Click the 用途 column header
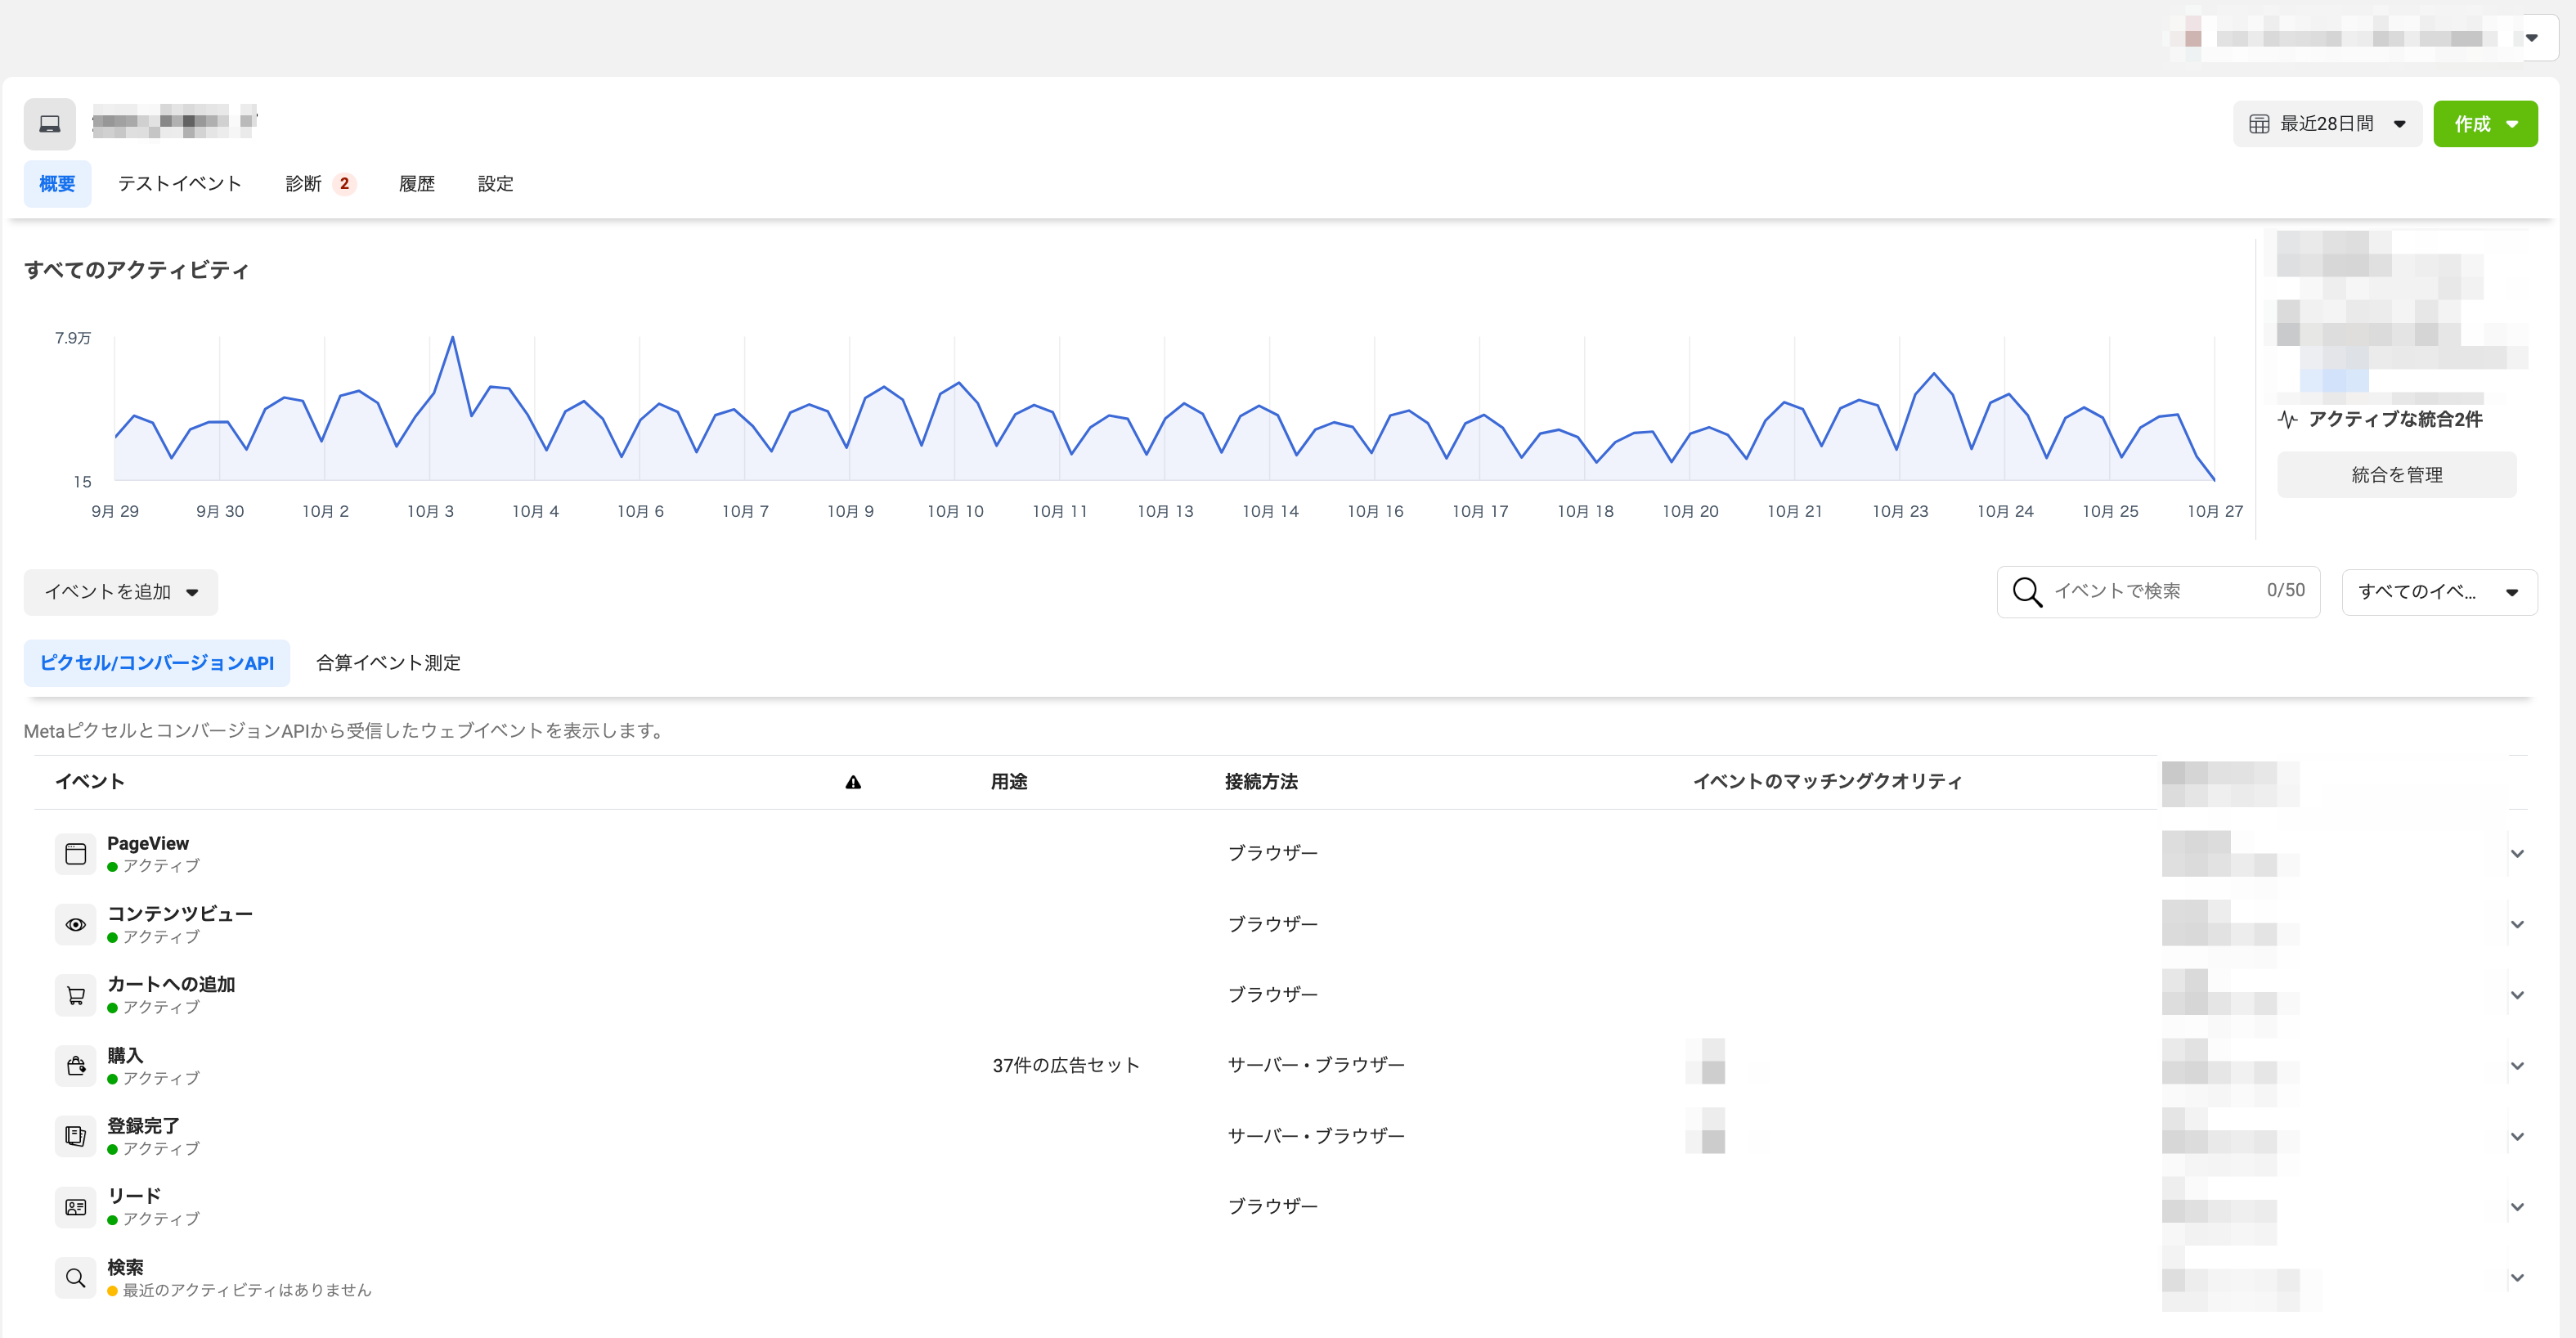The height and width of the screenshot is (1338, 2576). click(1009, 782)
